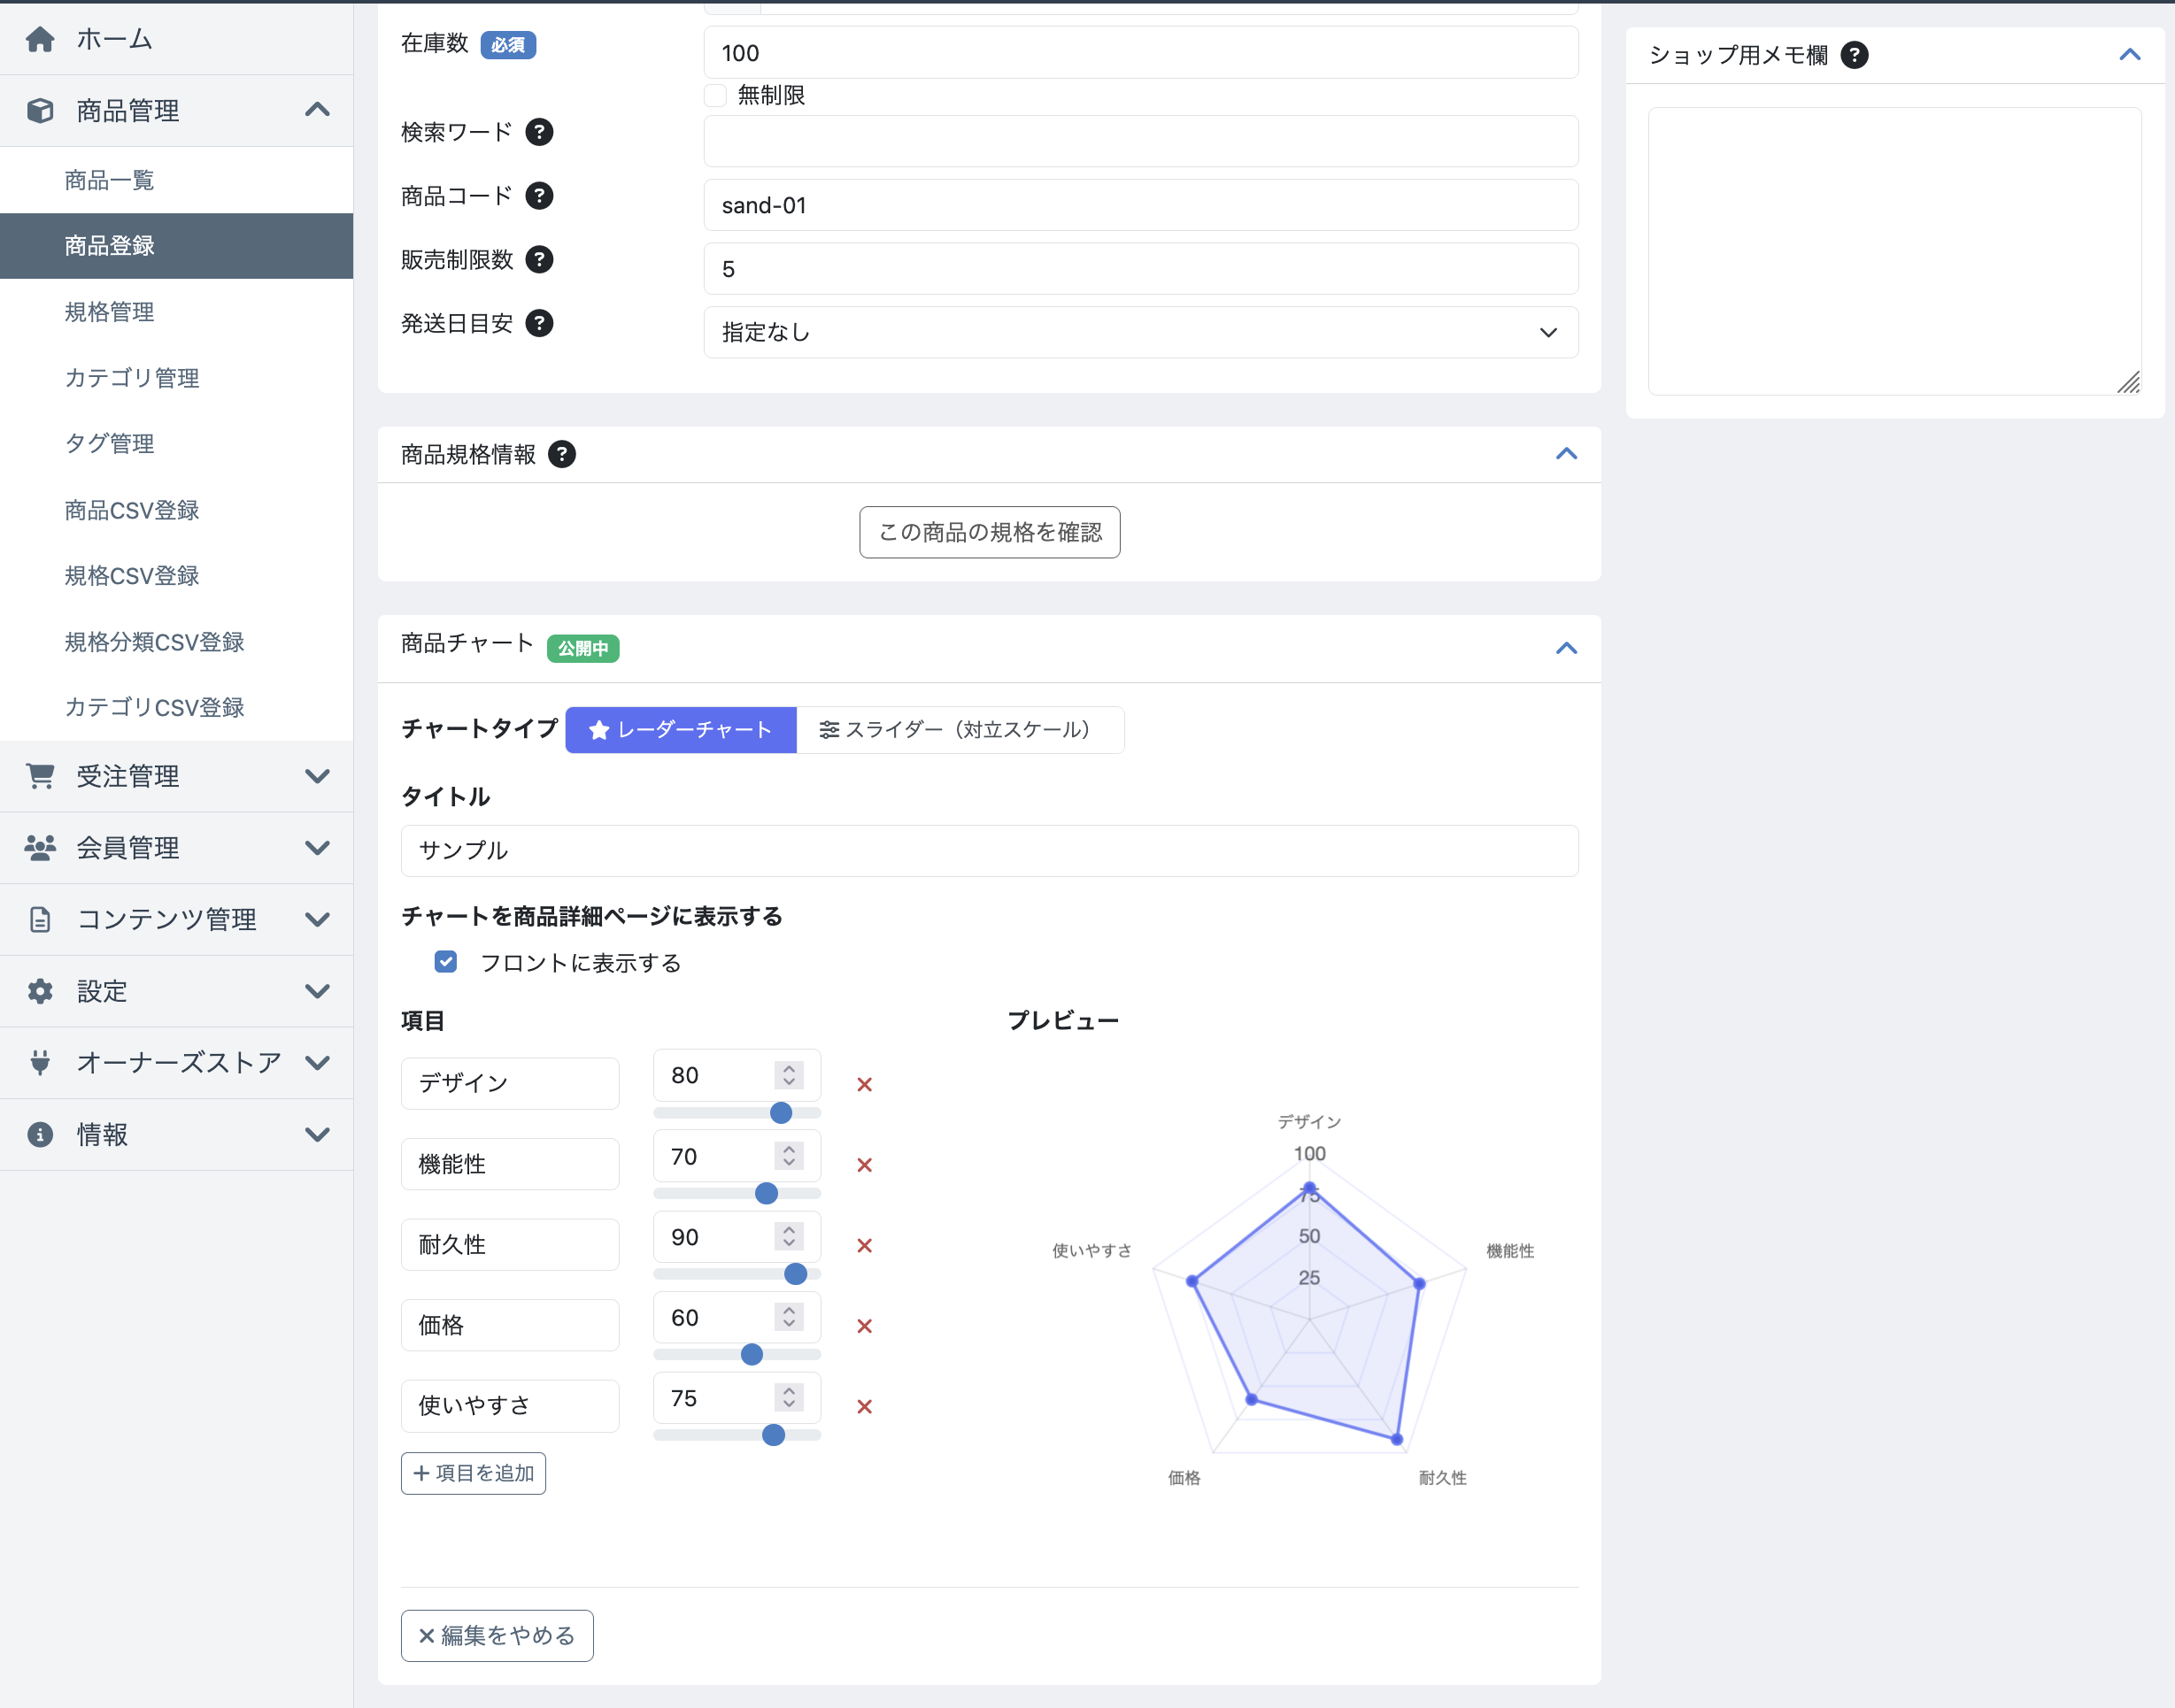Click the 商品管理 box icon
Image resolution: width=2175 pixels, height=1708 pixels.
(40, 110)
